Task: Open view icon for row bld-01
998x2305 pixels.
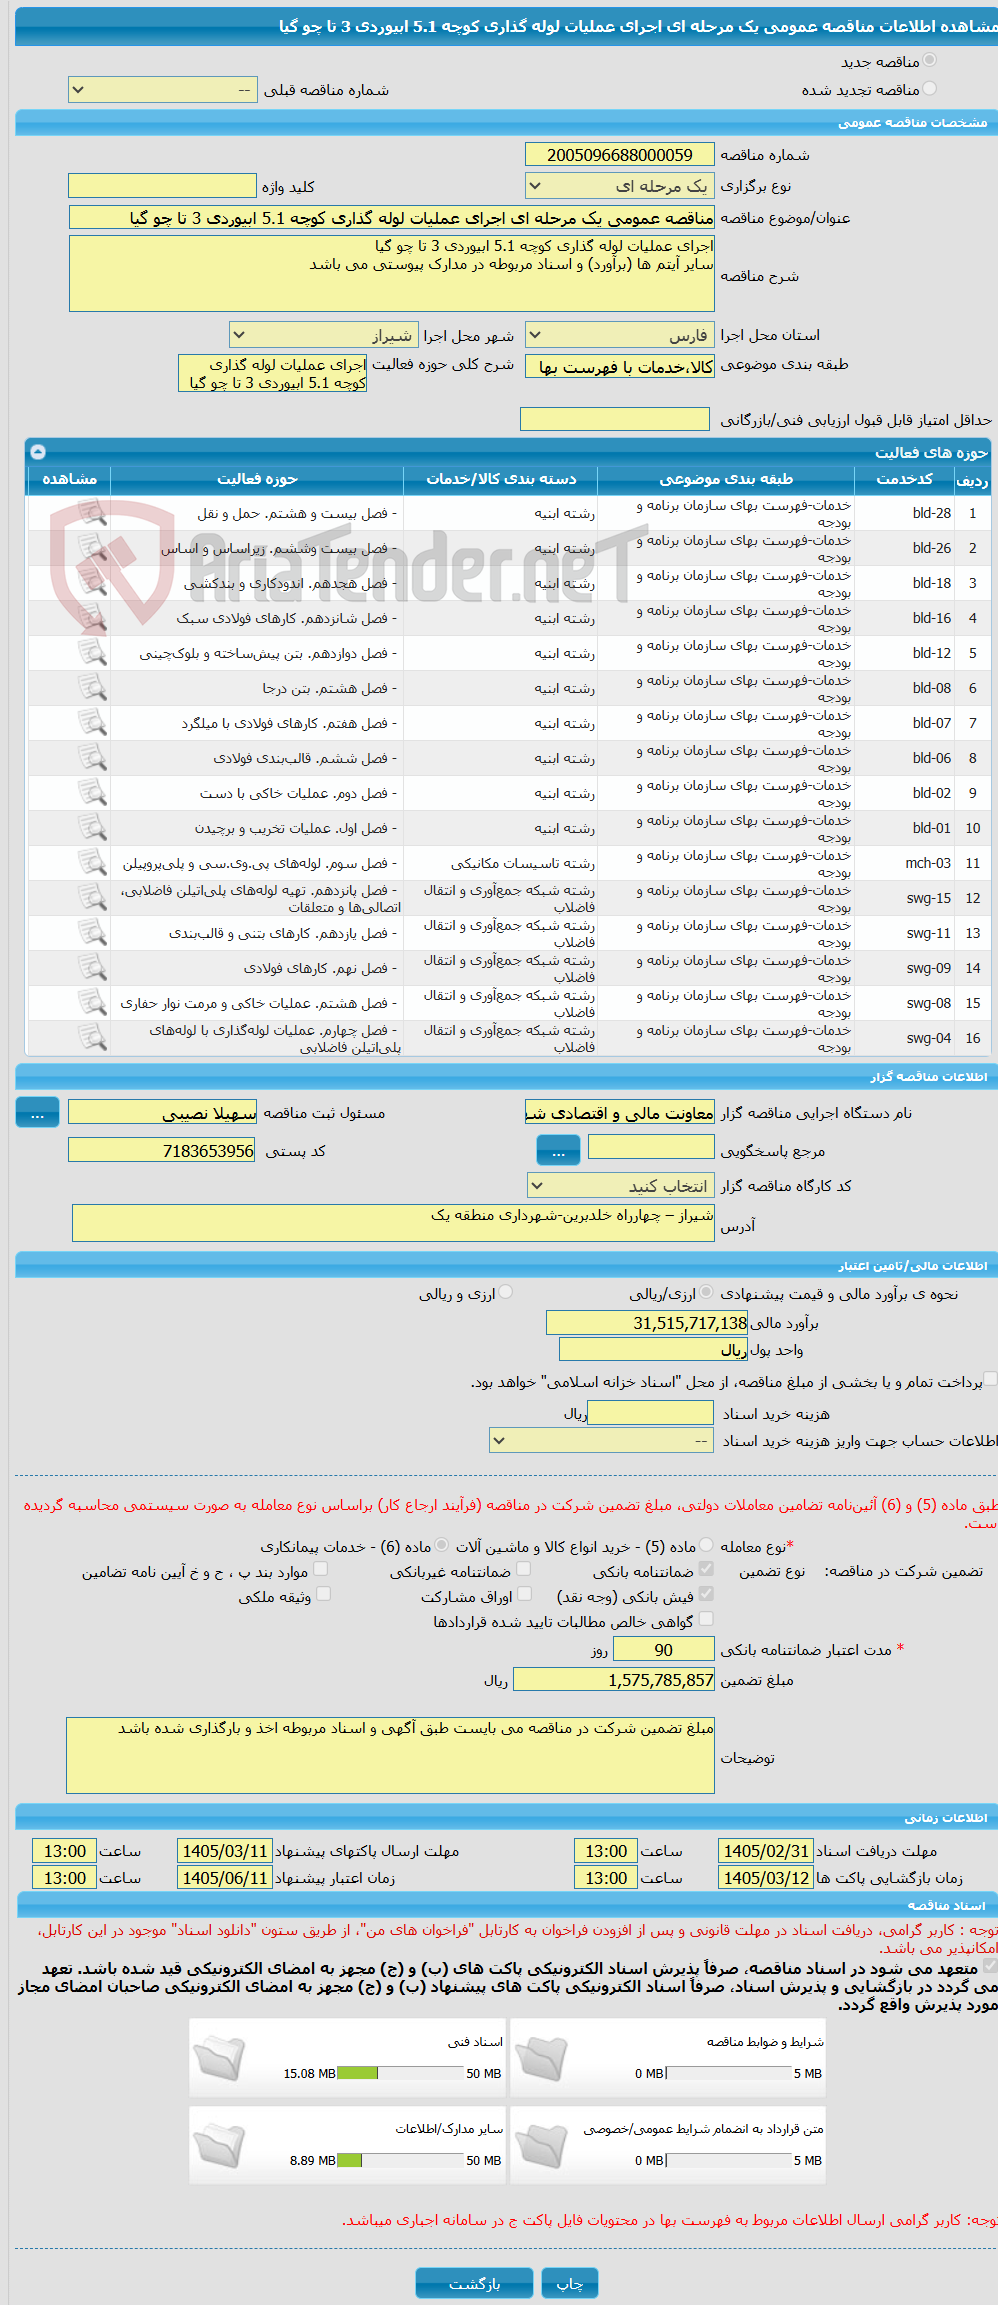Action: click(92, 828)
